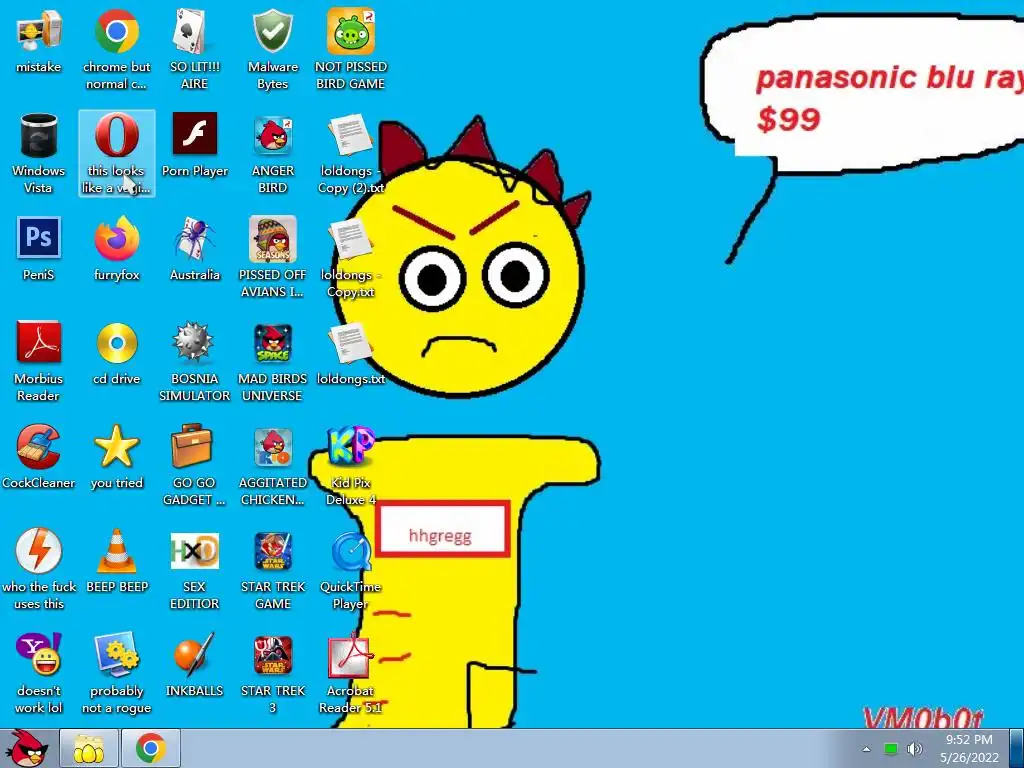
Task: Open the "Kid Pix Deluxe 4" icon
Action: [351, 447]
